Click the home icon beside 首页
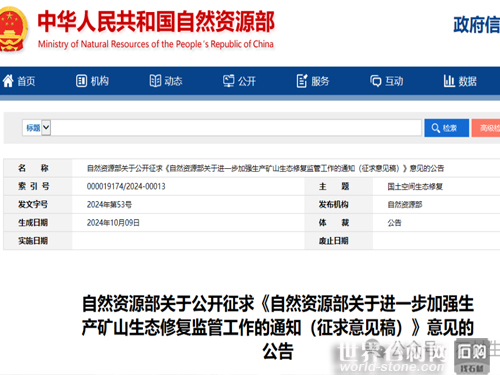Viewport: 500px width, 375px height. click(x=8, y=81)
